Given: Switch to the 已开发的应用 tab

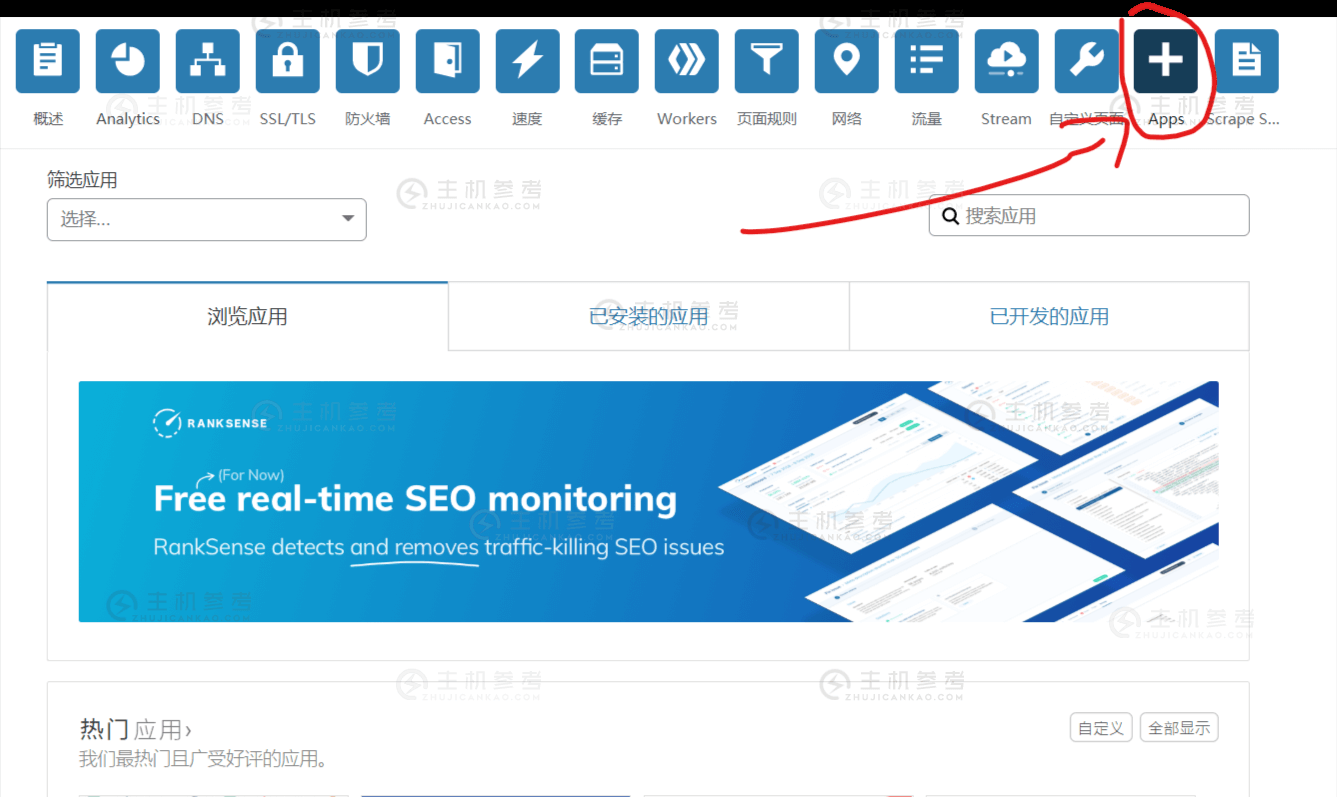Looking at the screenshot, I should (1049, 316).
